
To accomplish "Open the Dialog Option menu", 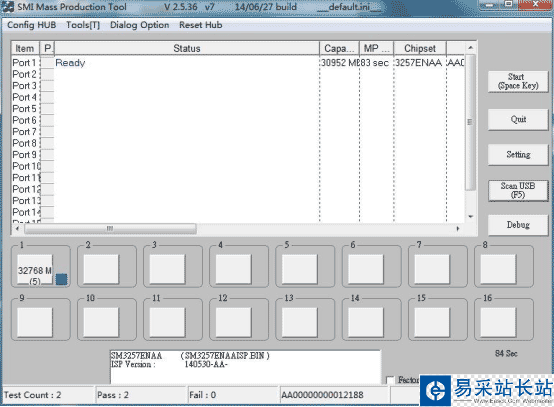I will 140,25.
